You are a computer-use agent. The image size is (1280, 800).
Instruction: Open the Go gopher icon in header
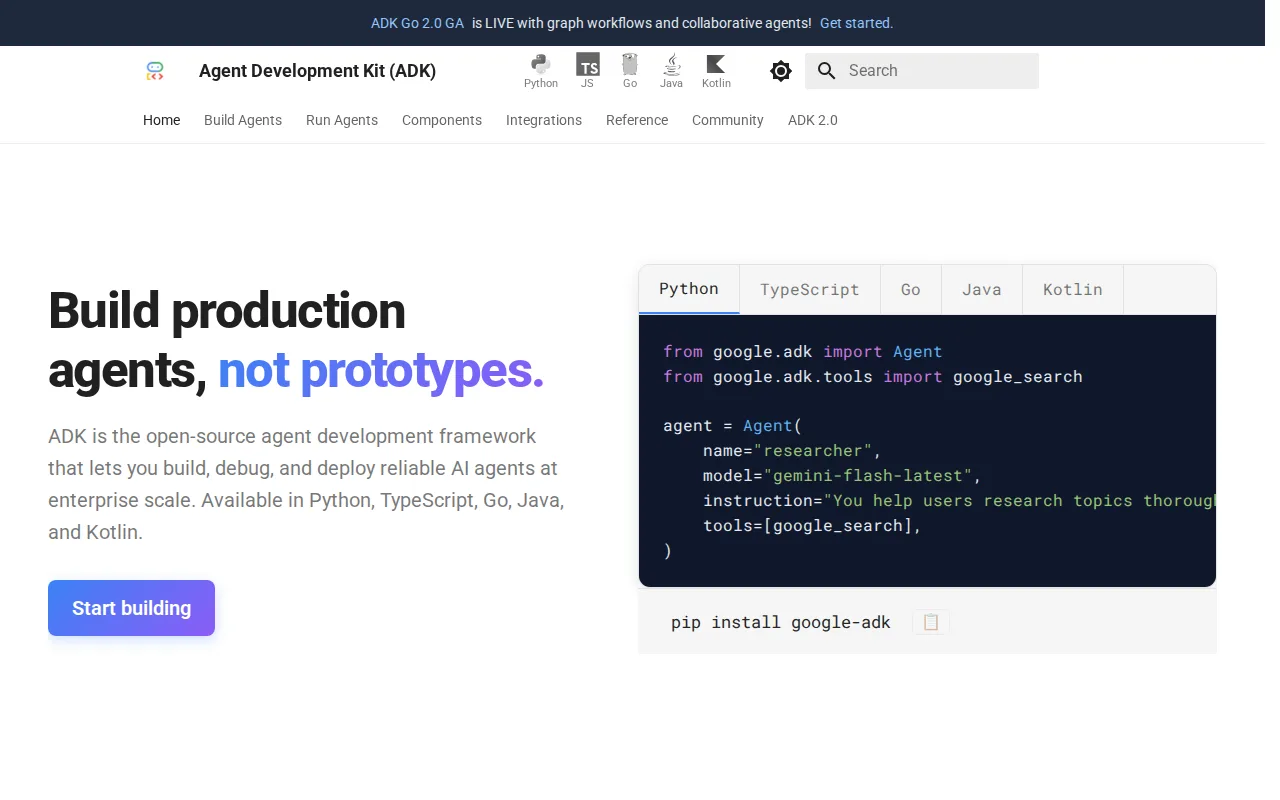click(630, 71)
